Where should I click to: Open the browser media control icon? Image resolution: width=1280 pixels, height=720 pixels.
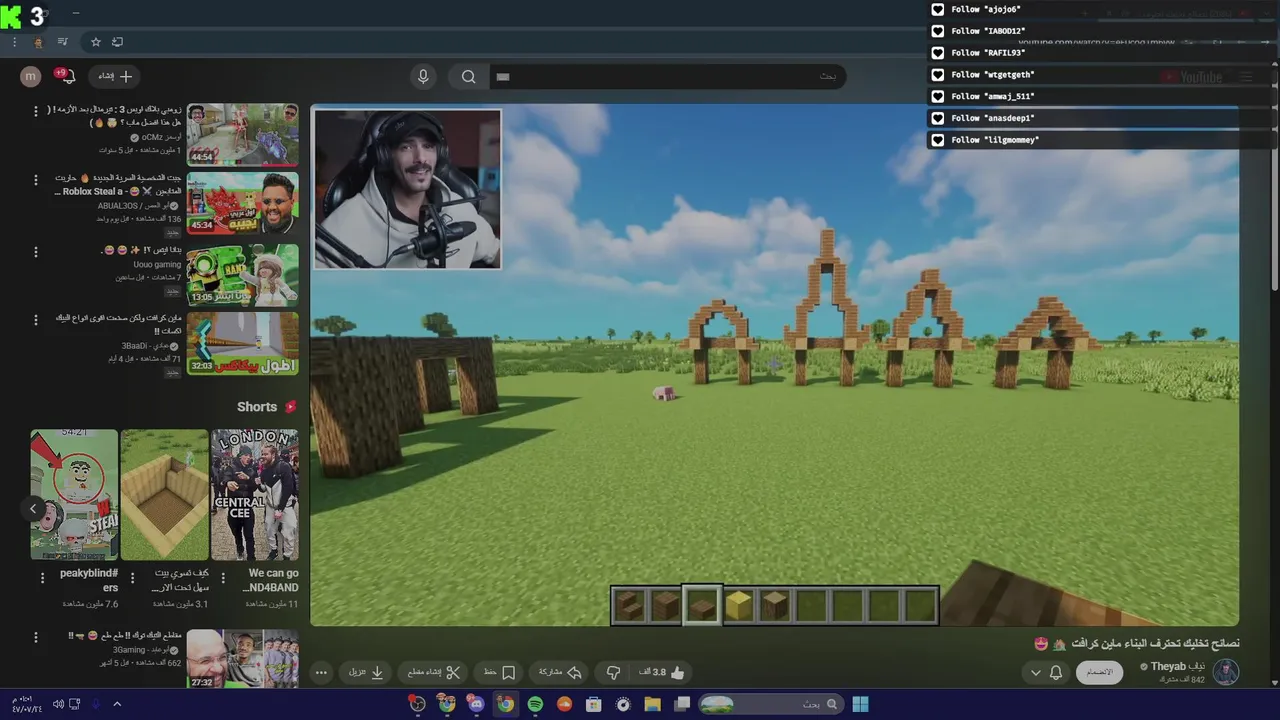point(63,42)
